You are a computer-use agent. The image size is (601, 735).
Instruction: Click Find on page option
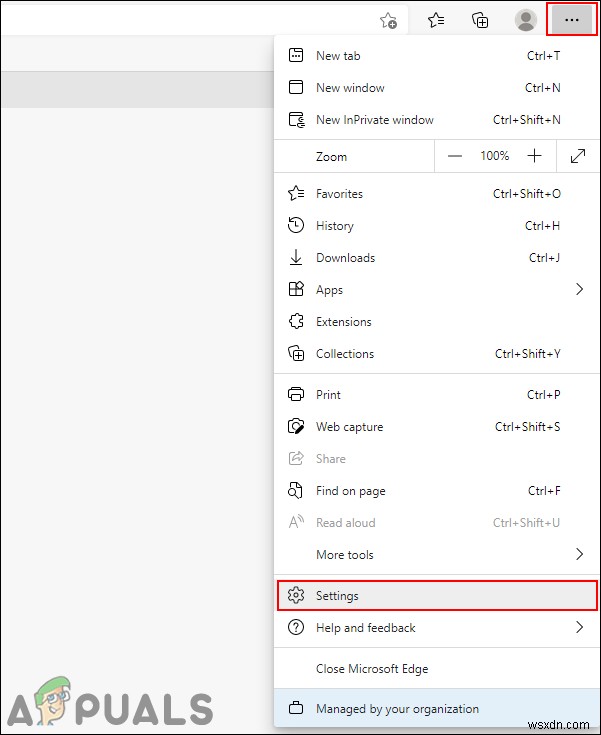pos(350,491)
